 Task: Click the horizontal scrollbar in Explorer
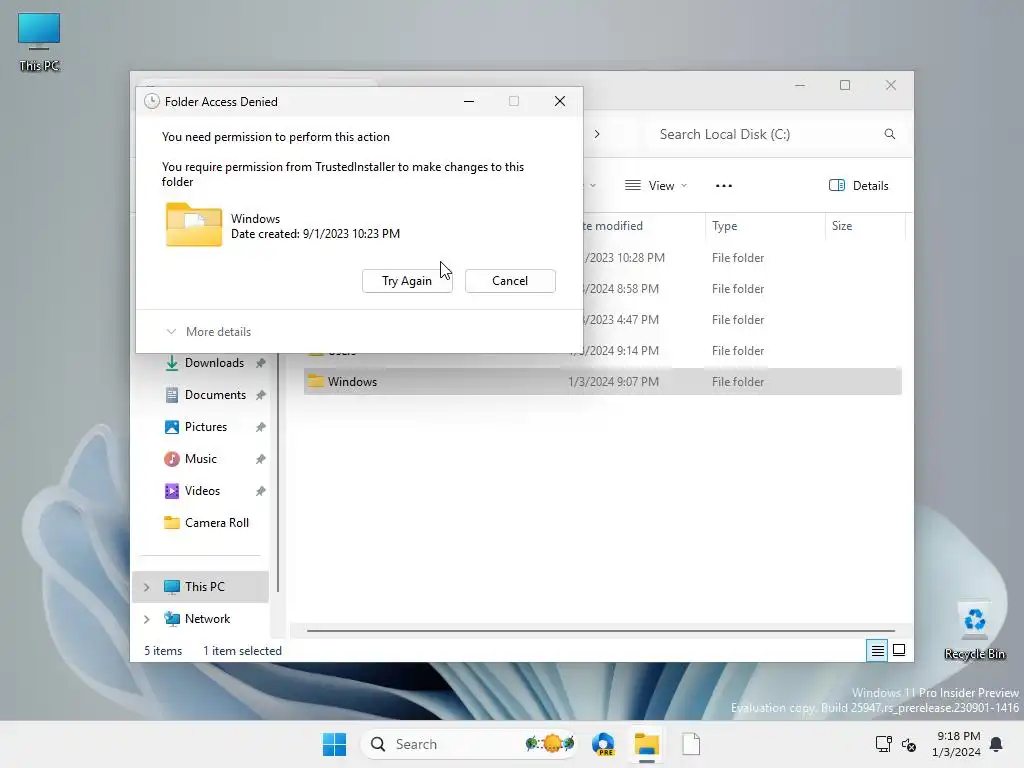point(601,631)
